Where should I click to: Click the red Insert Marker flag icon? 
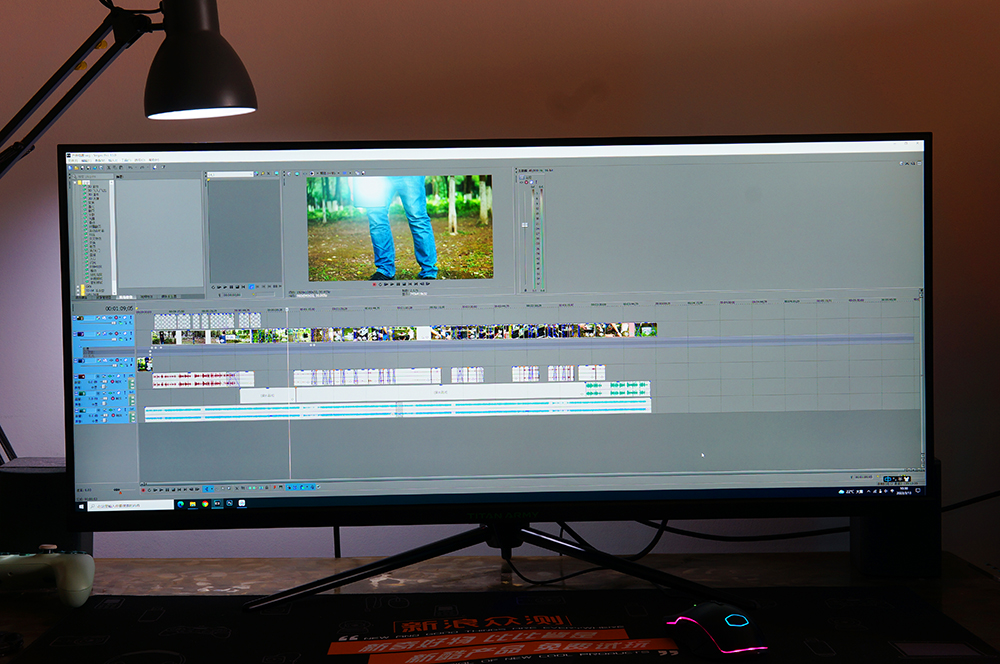(275, 487)
